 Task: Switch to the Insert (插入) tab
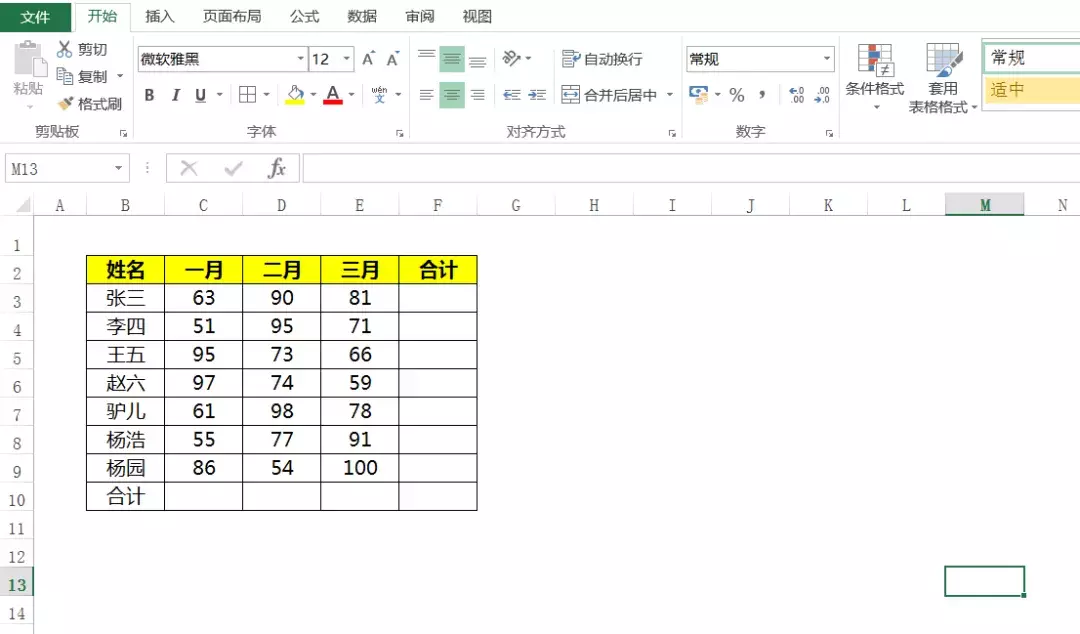click(160, 17)
